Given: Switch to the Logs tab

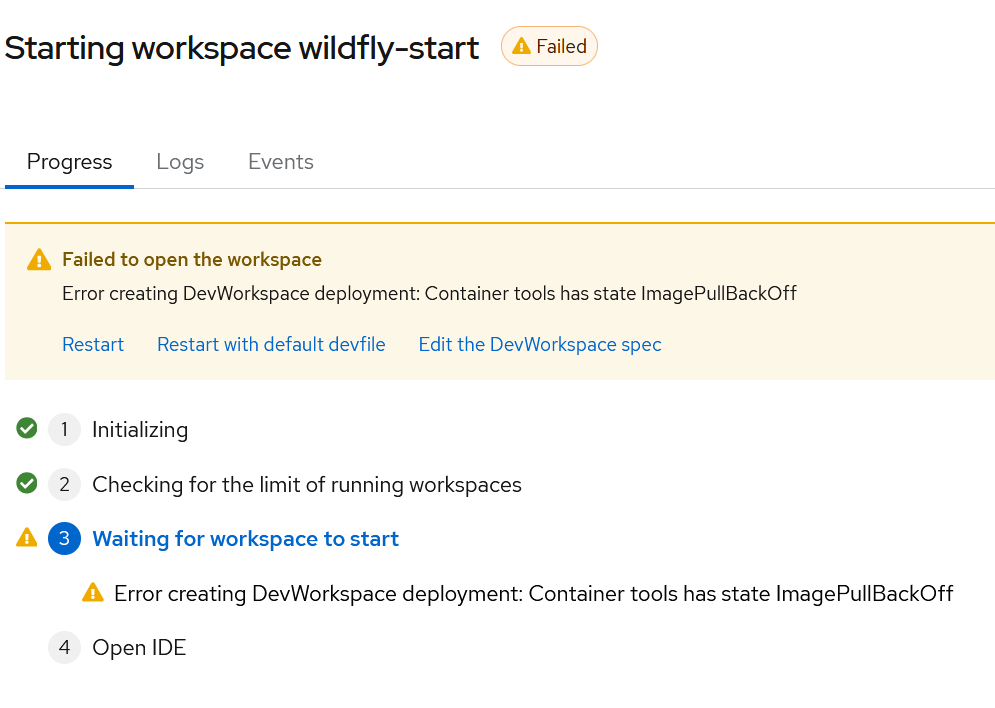Looking at the screenshot, I should pyautogui.click(x=180, y=162).
